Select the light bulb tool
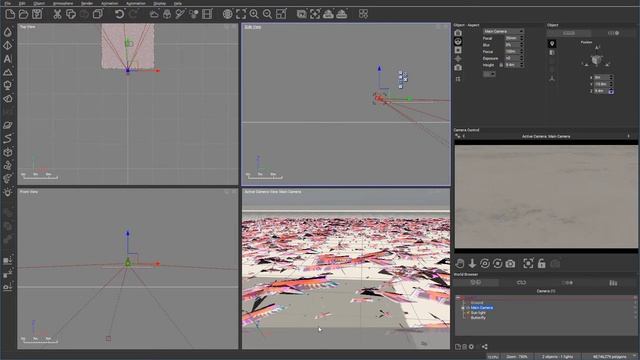The image size is (640, 360). pos(8,192)
